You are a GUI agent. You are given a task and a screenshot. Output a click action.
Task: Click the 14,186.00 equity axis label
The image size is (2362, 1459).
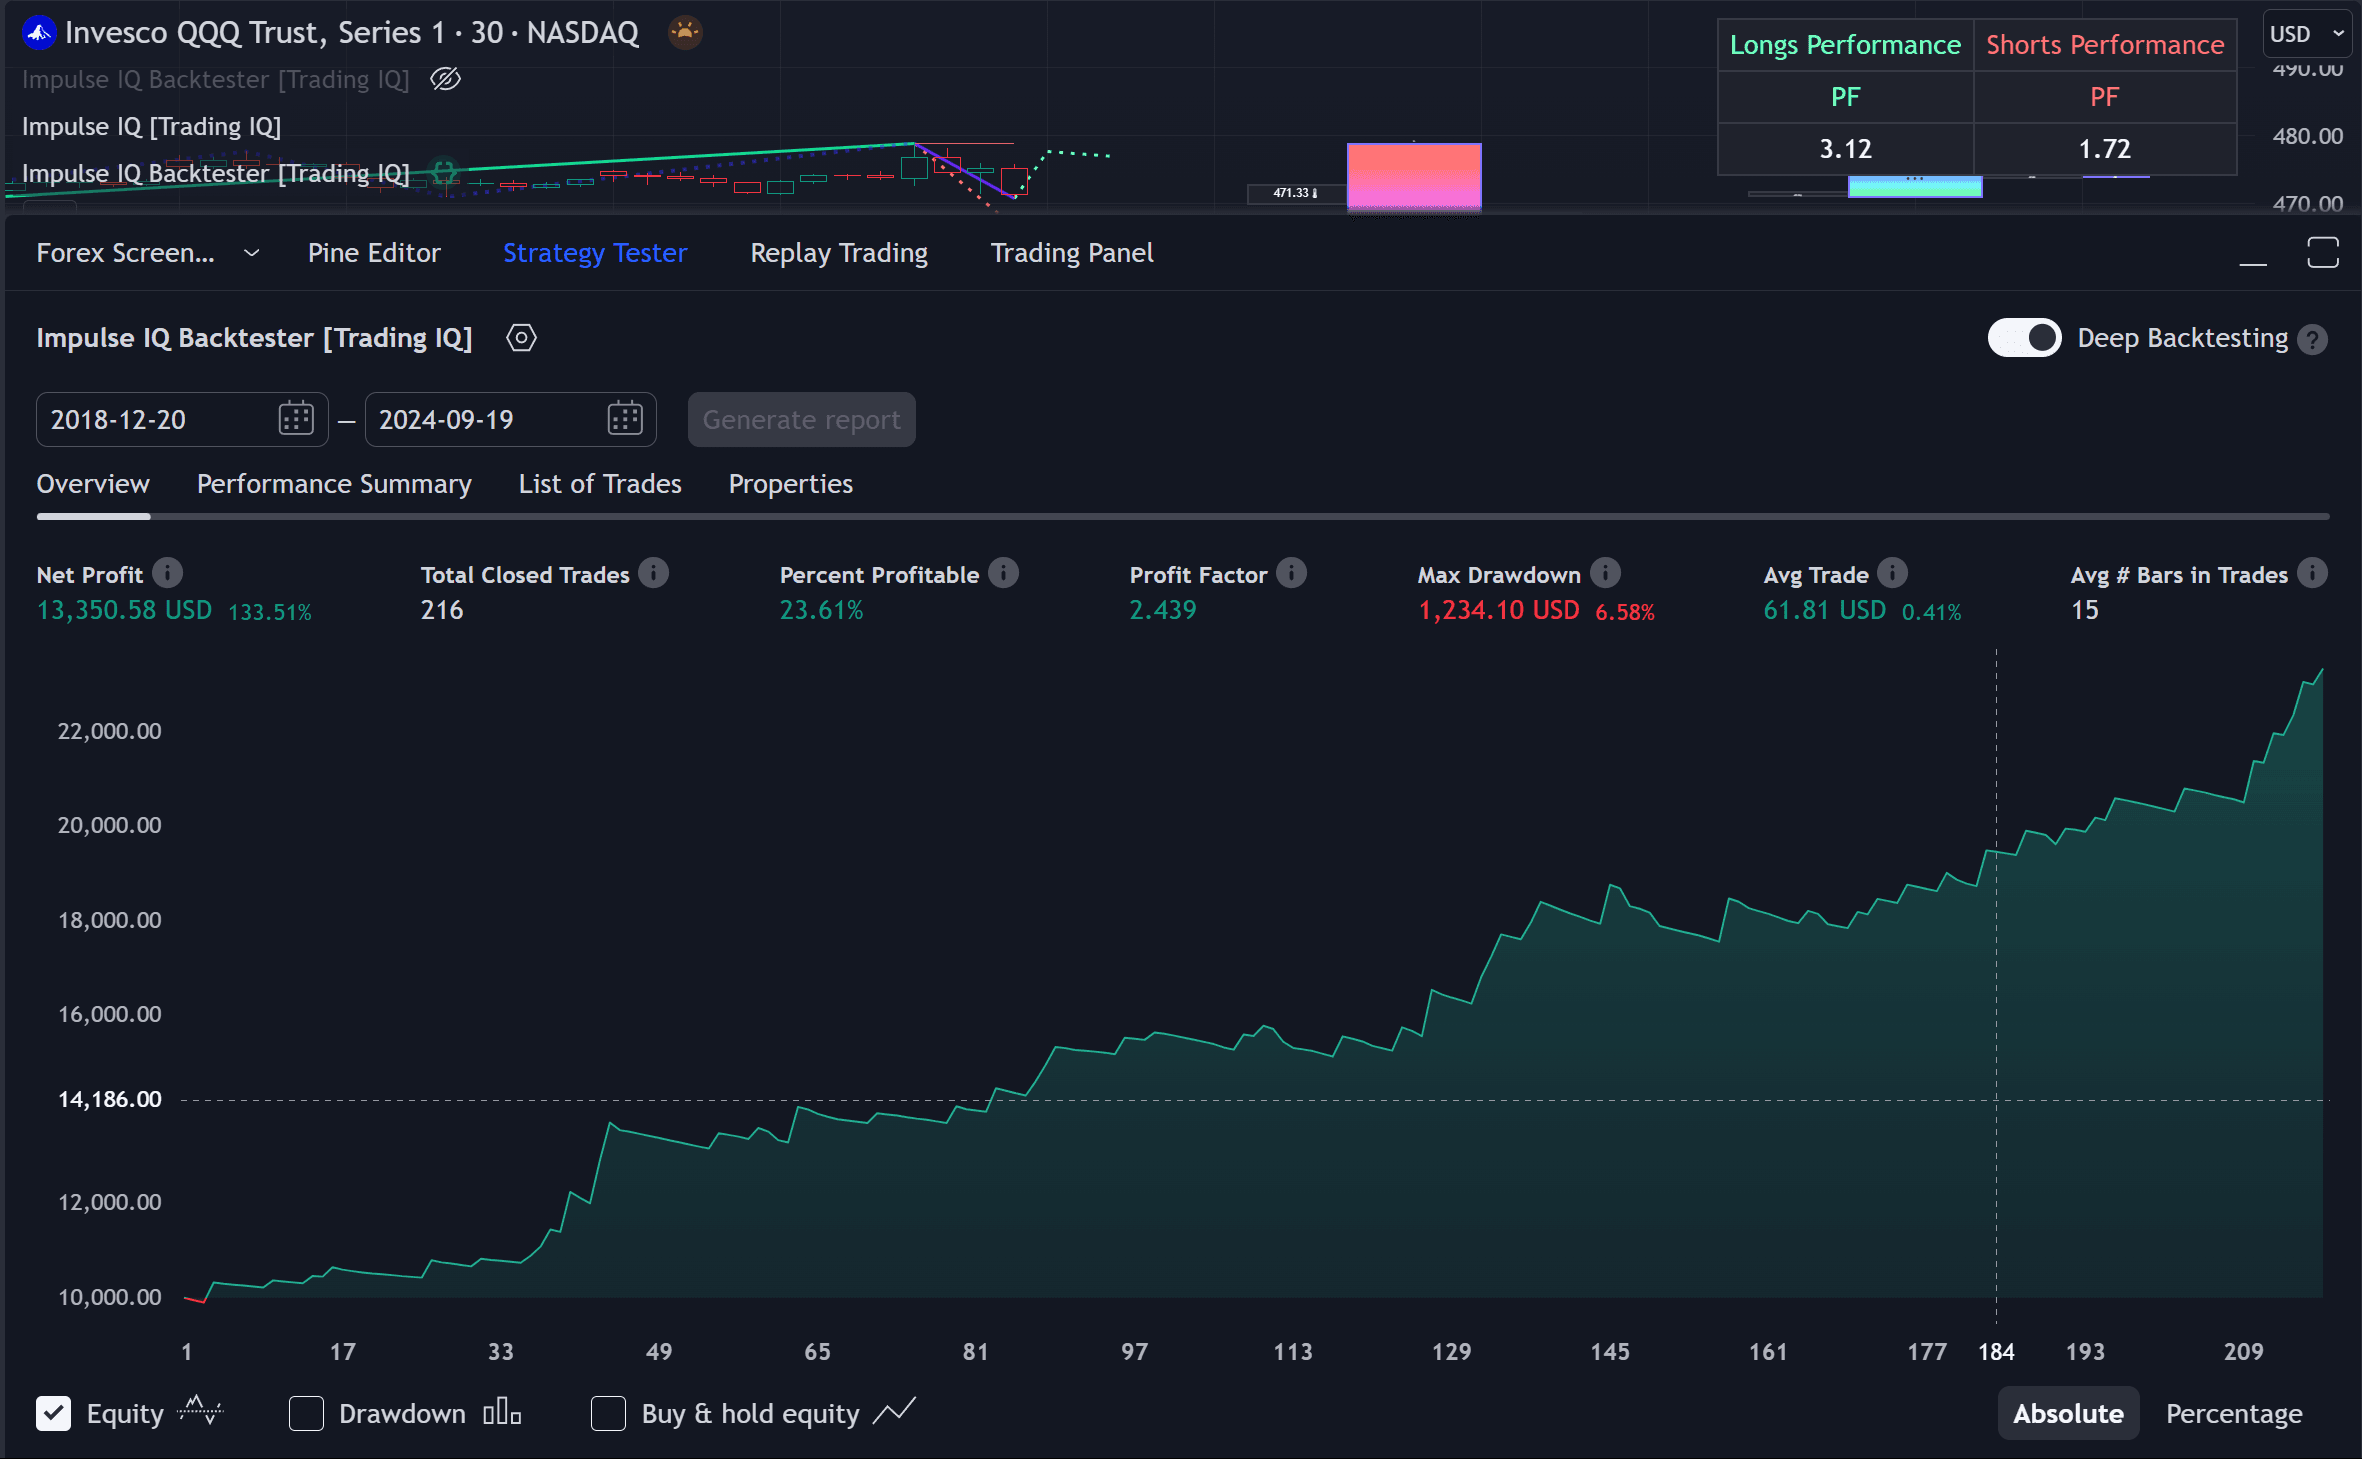(x=109, y=1099)
